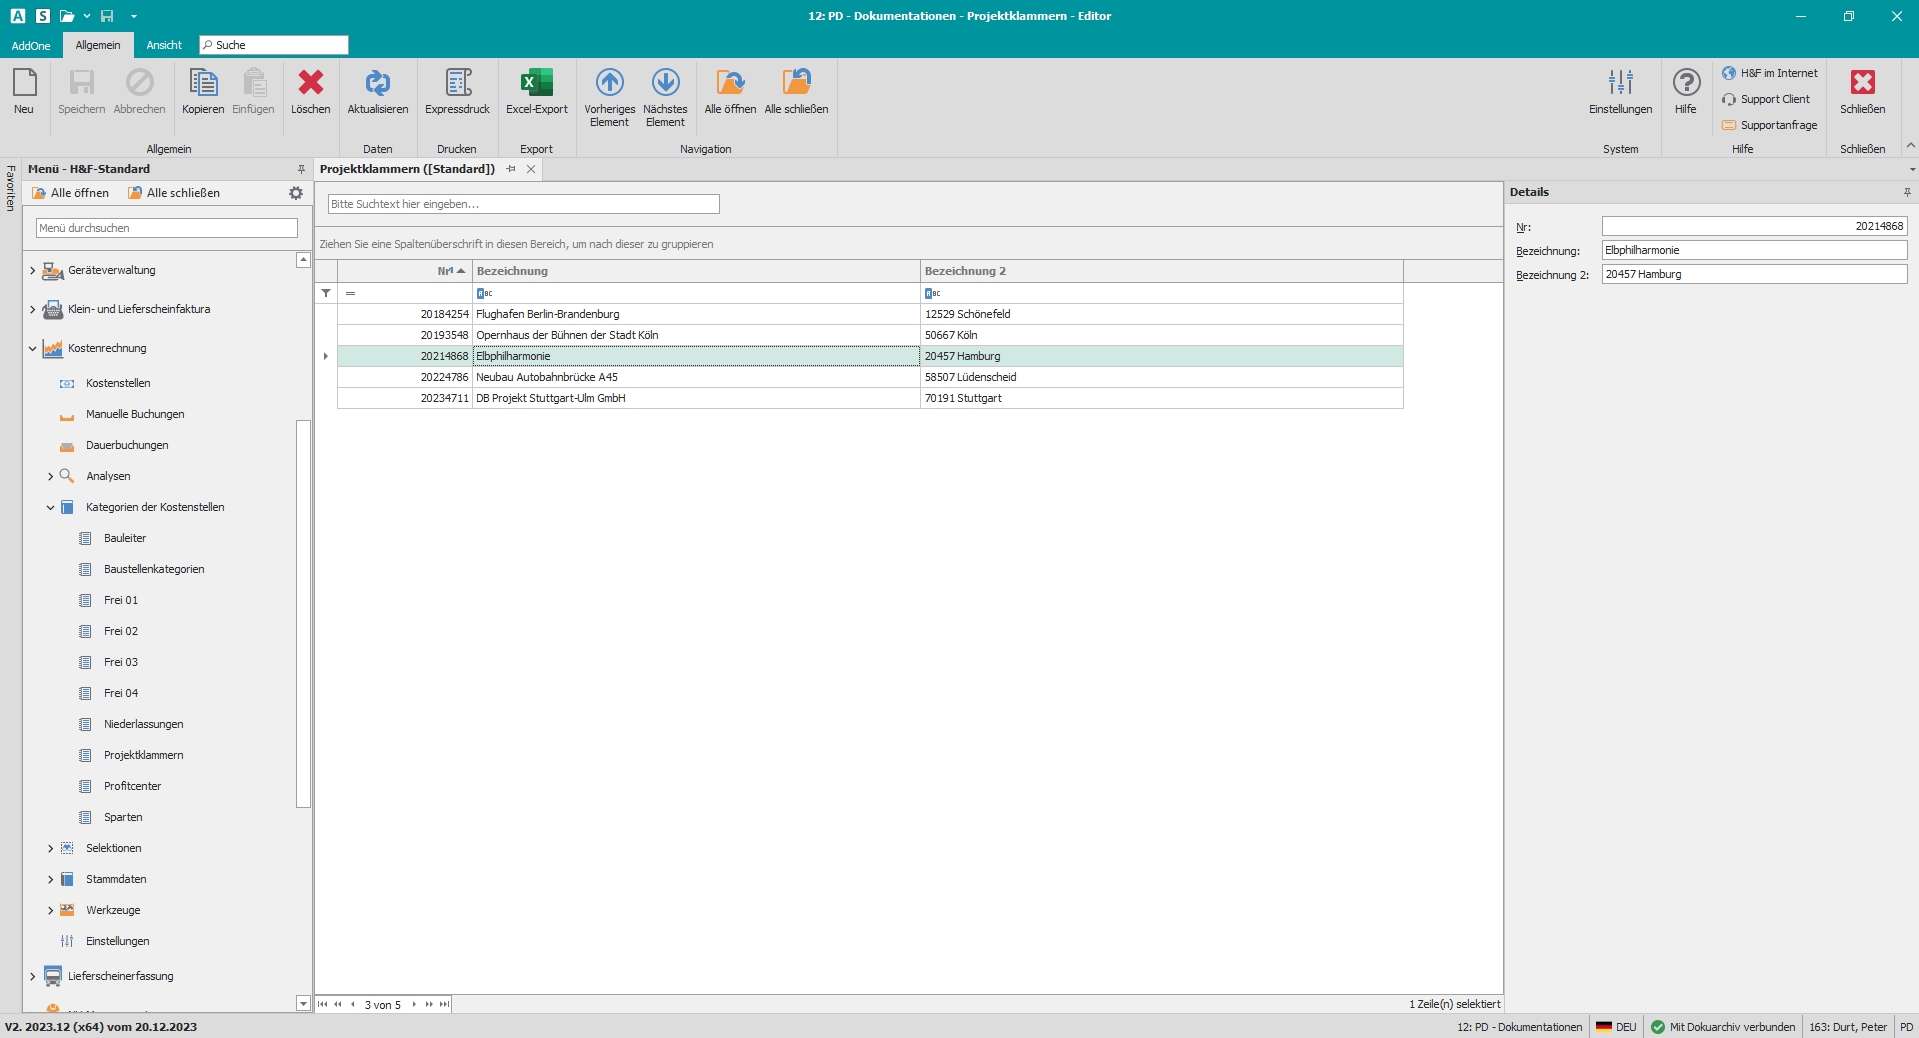
Task: Open the AddOne ribbon tab
Action: tap(31, 45)
